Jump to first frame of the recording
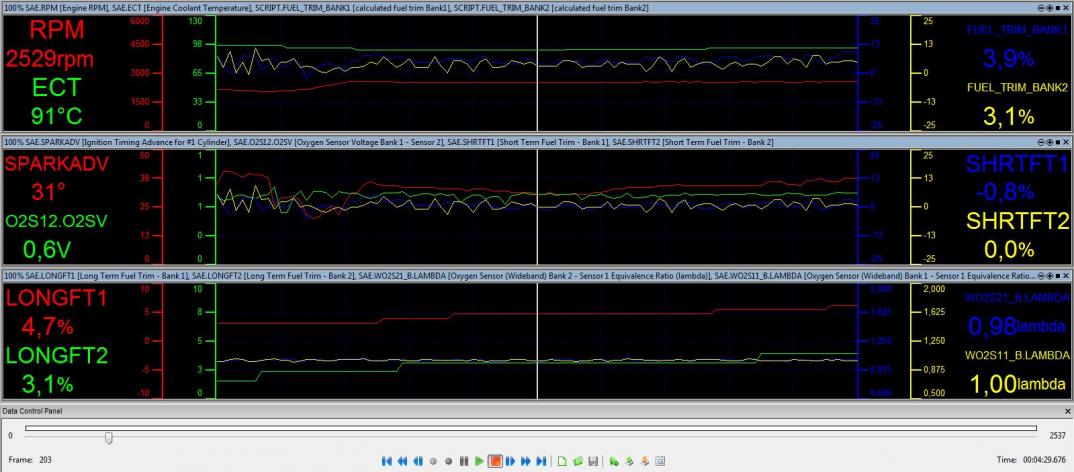 click(386, 461)
